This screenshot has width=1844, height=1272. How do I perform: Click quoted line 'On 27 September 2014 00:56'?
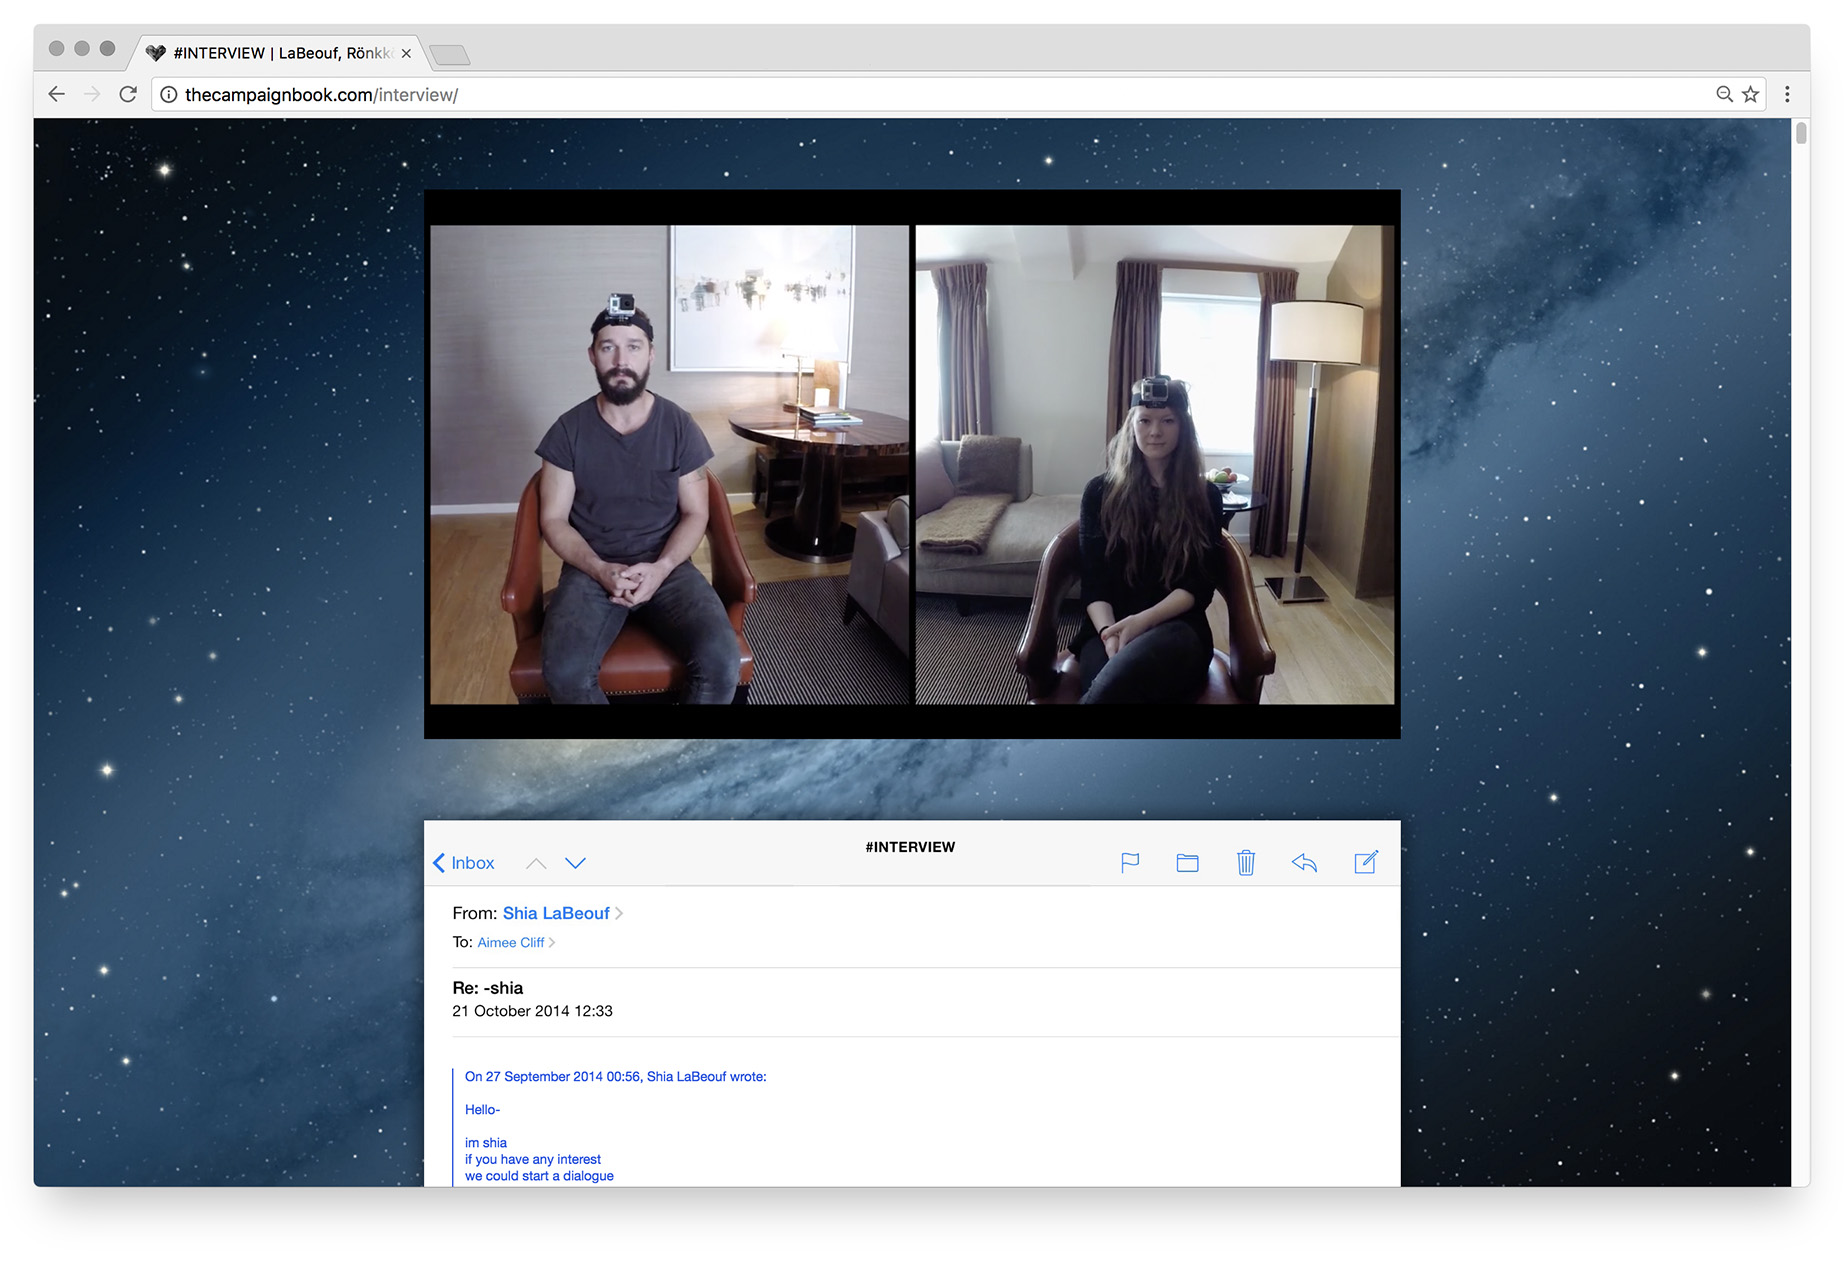(553, 1077)
